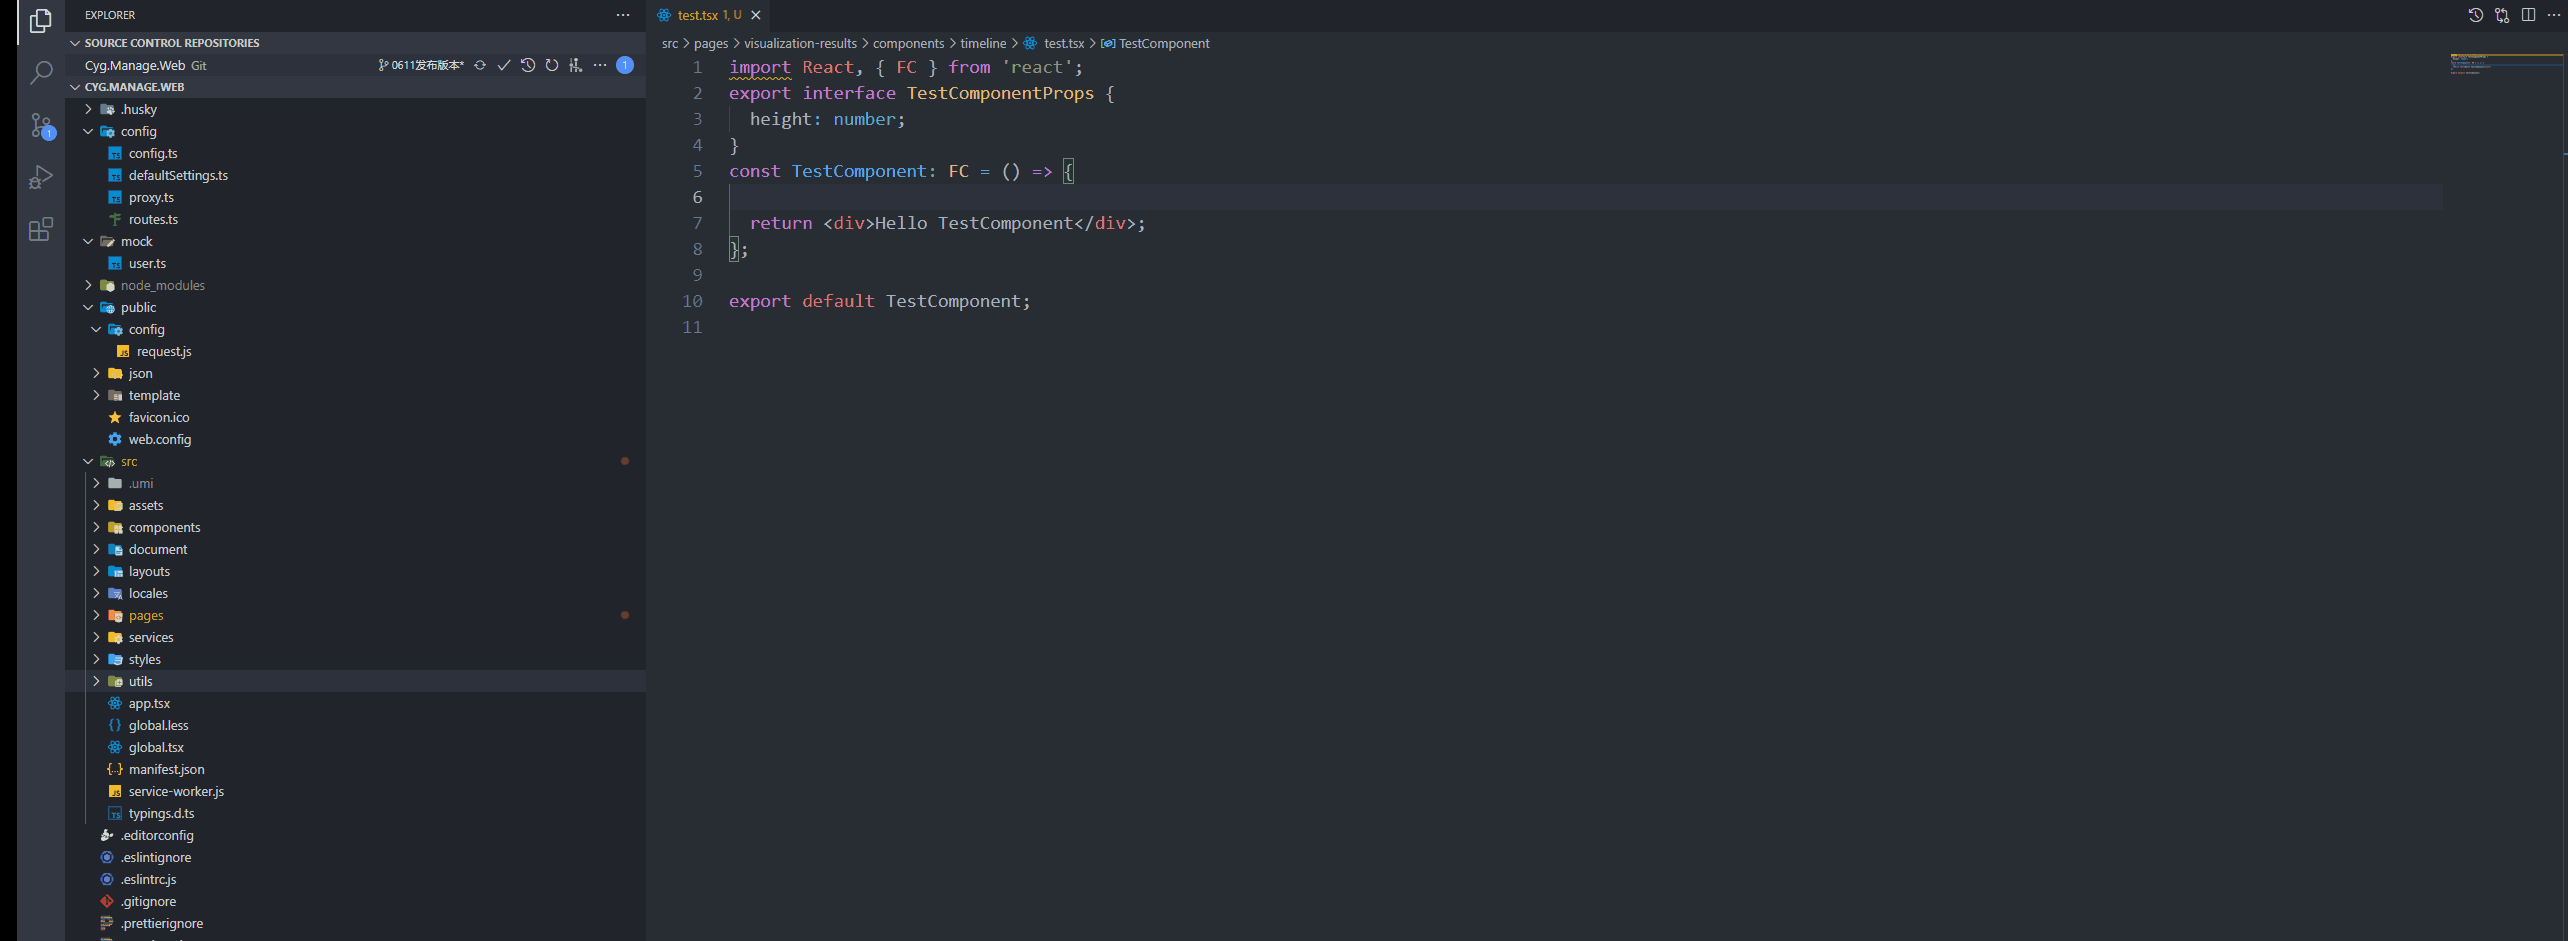Click the code minimap preview
The height and width of the screenshot is (941, 2568).
(2504, 64)
